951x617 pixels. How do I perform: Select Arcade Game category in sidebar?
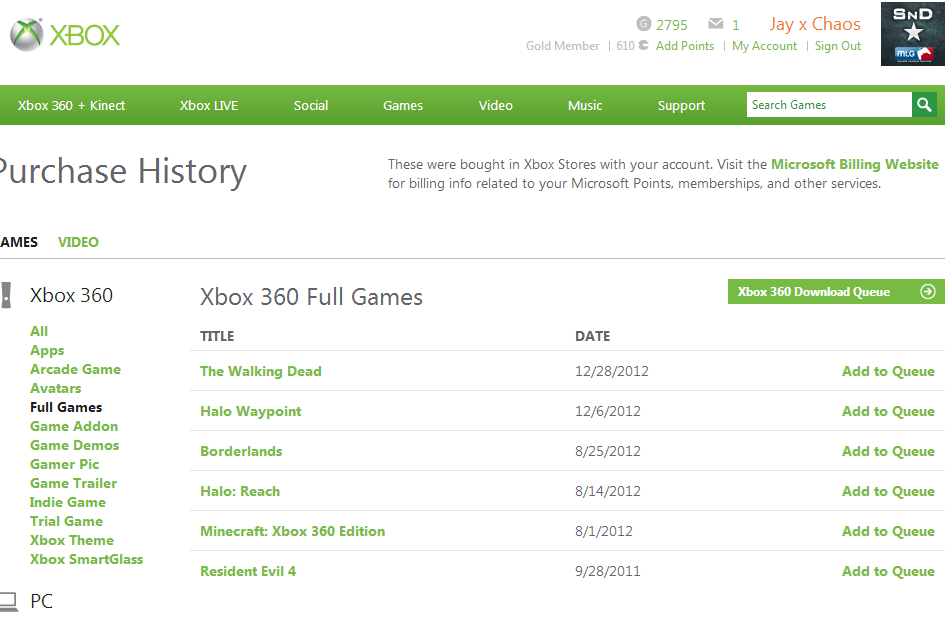[75, 369]
